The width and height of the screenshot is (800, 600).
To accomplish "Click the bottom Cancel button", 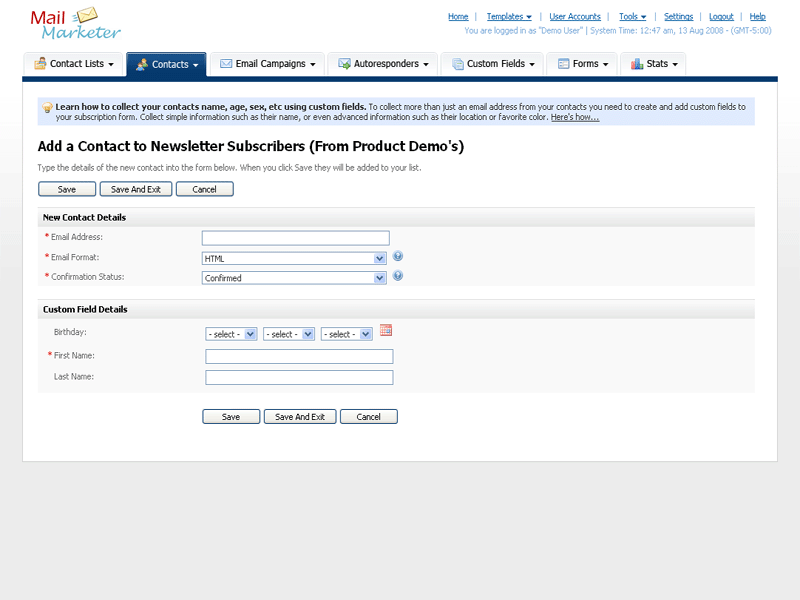I will [368, 417].
